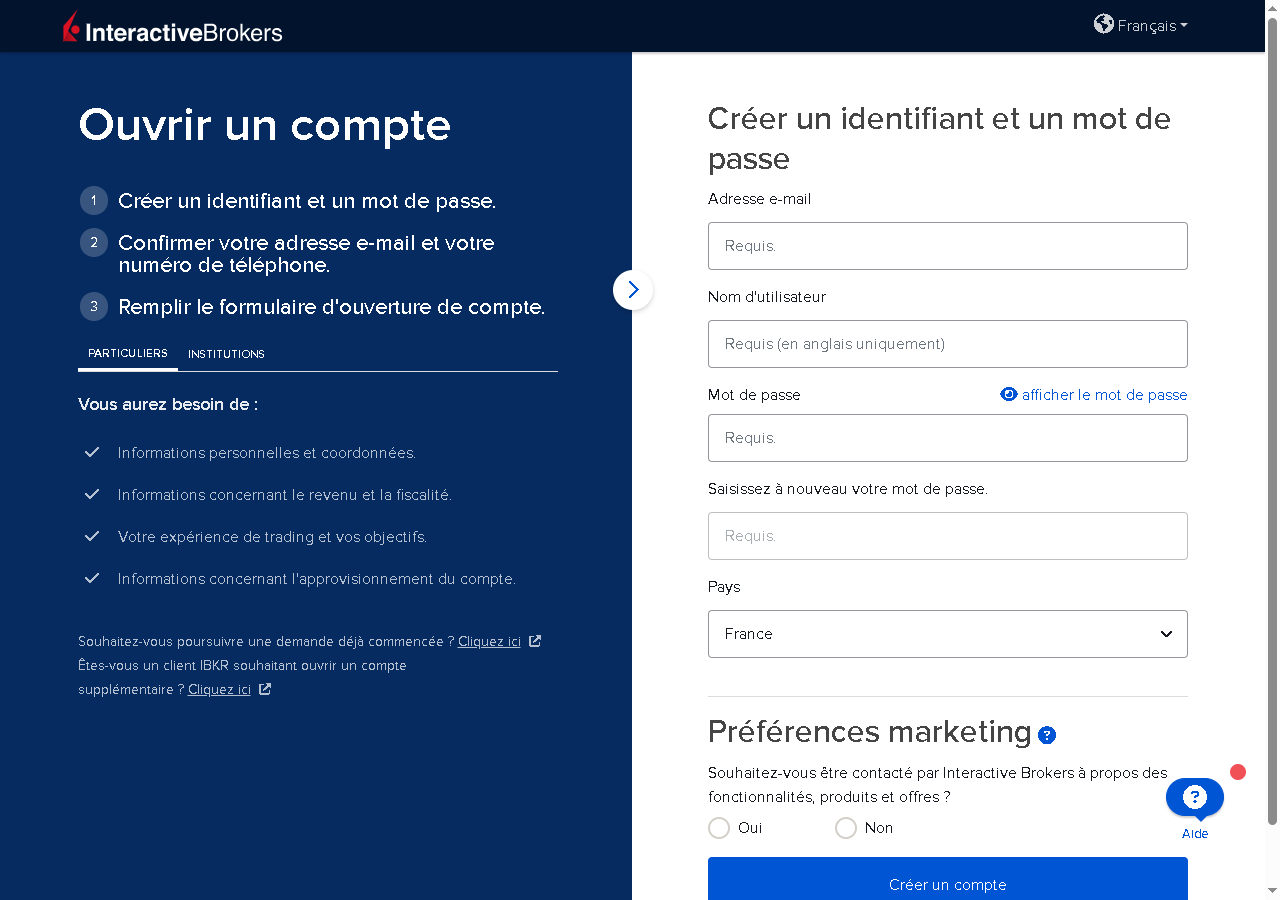Open the Aide help chat bubble
This screenshot has width=1280, height=900.
point(1195,798)
